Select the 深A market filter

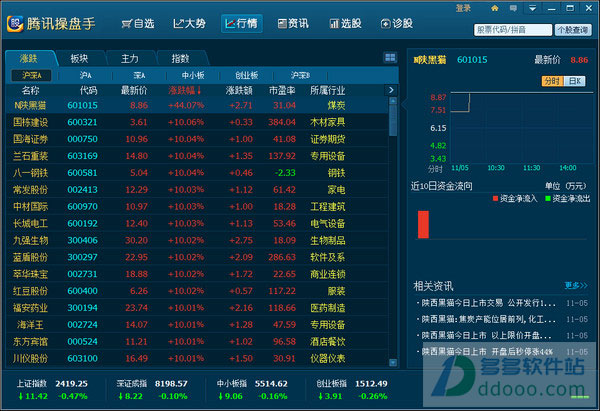(139, 75)
